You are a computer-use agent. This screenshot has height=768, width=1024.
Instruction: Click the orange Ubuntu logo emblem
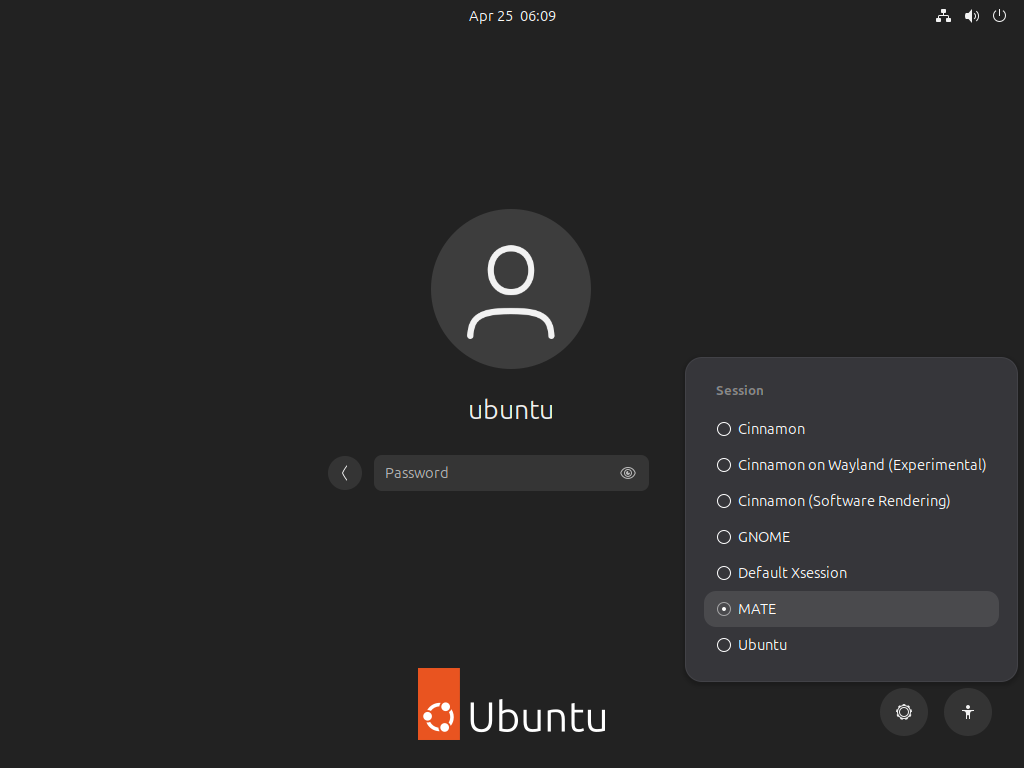[x=439, y=704]
